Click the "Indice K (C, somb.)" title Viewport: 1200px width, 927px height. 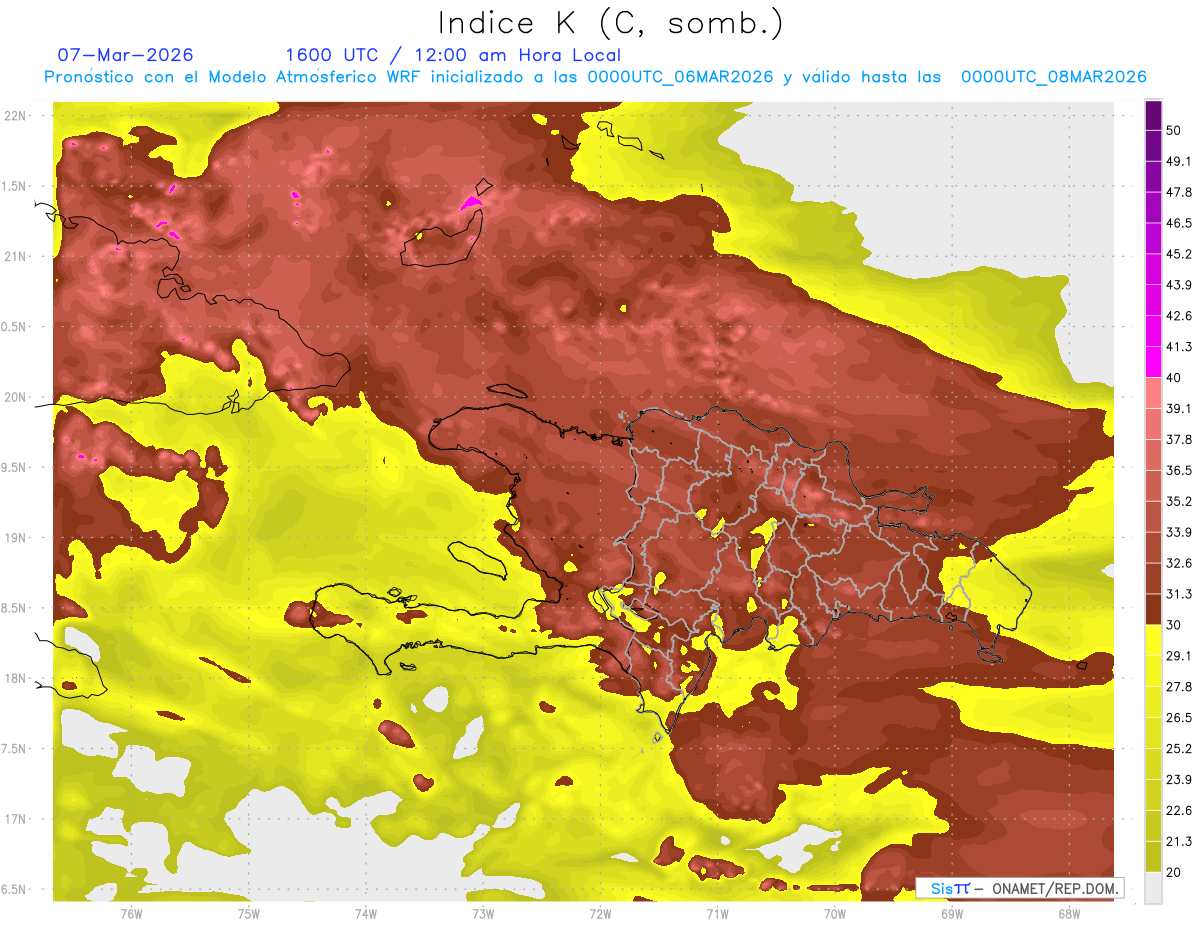pos(611,24)
